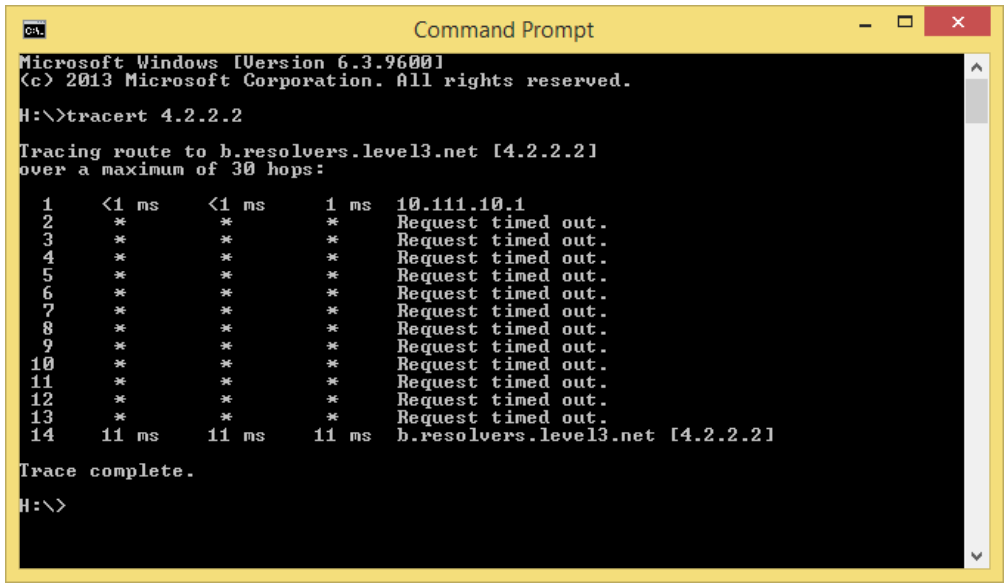
Task: Click the empty scrollbar track below thumb
Action: pyautogui.click(x=977, y=334)
